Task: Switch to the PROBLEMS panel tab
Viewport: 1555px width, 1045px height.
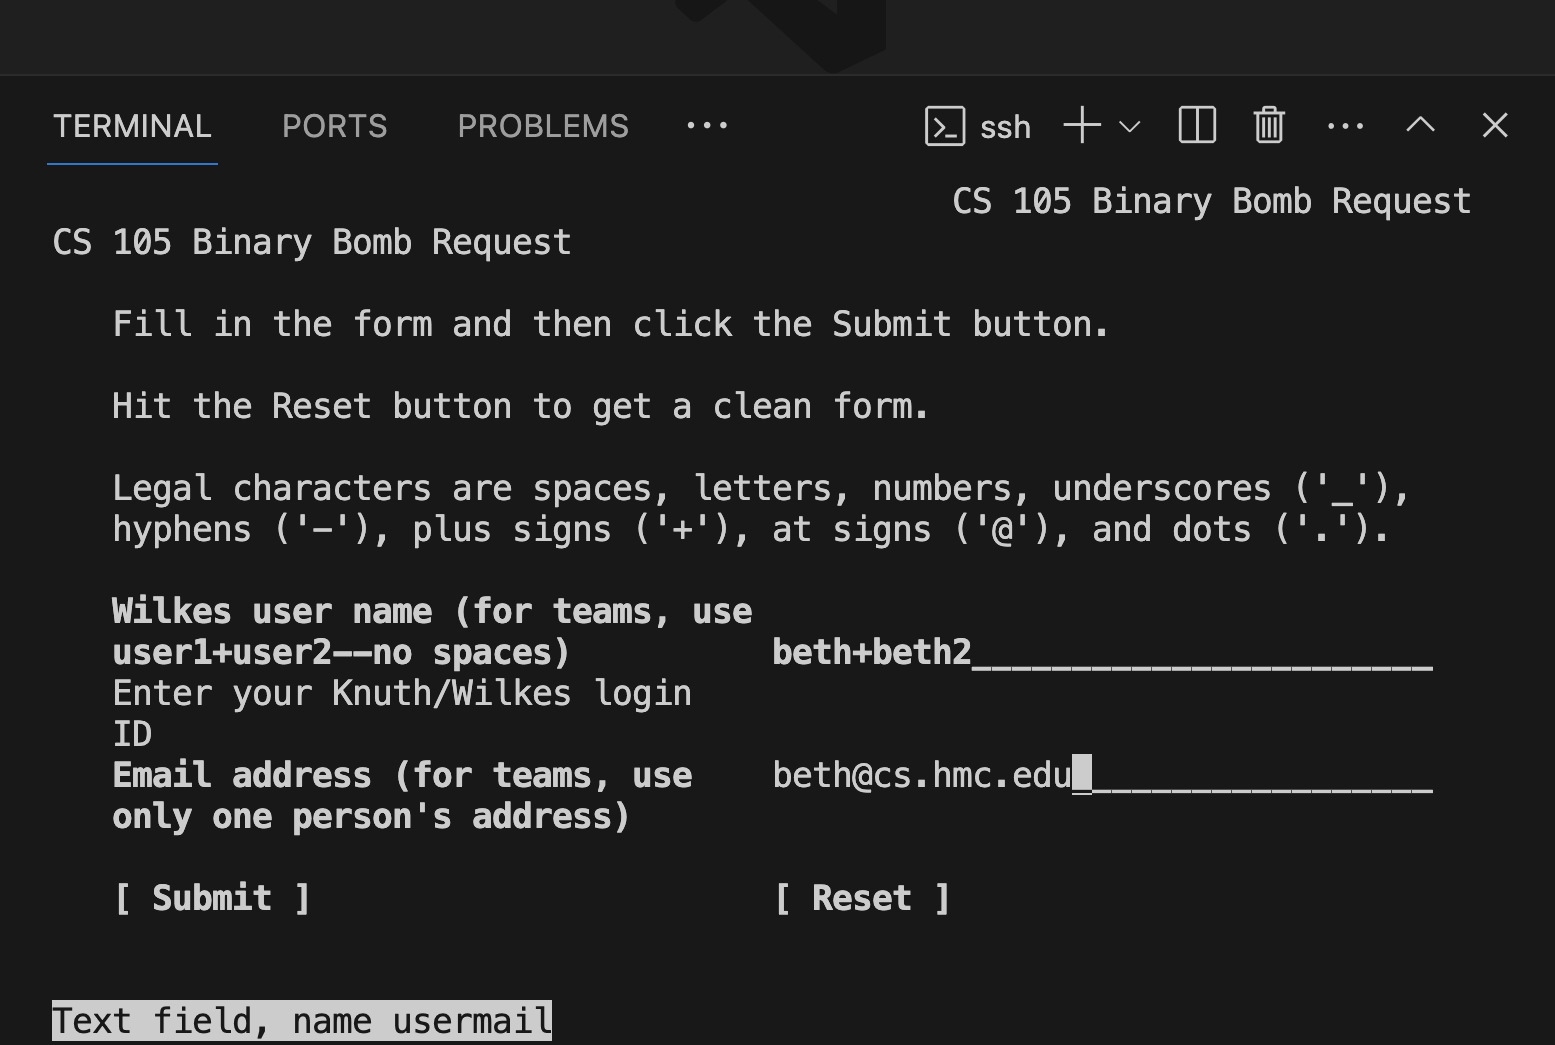Action: [x=542, y=126]
